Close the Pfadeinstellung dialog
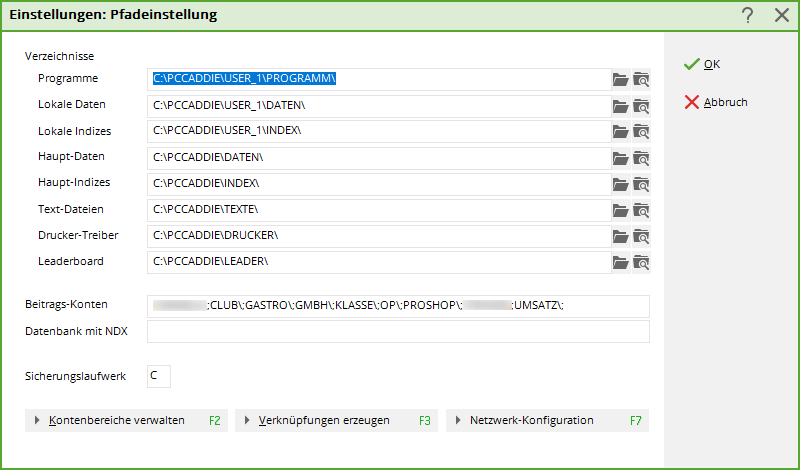The width and height of the screenshot is (800, 470). [x=782, y=15]
